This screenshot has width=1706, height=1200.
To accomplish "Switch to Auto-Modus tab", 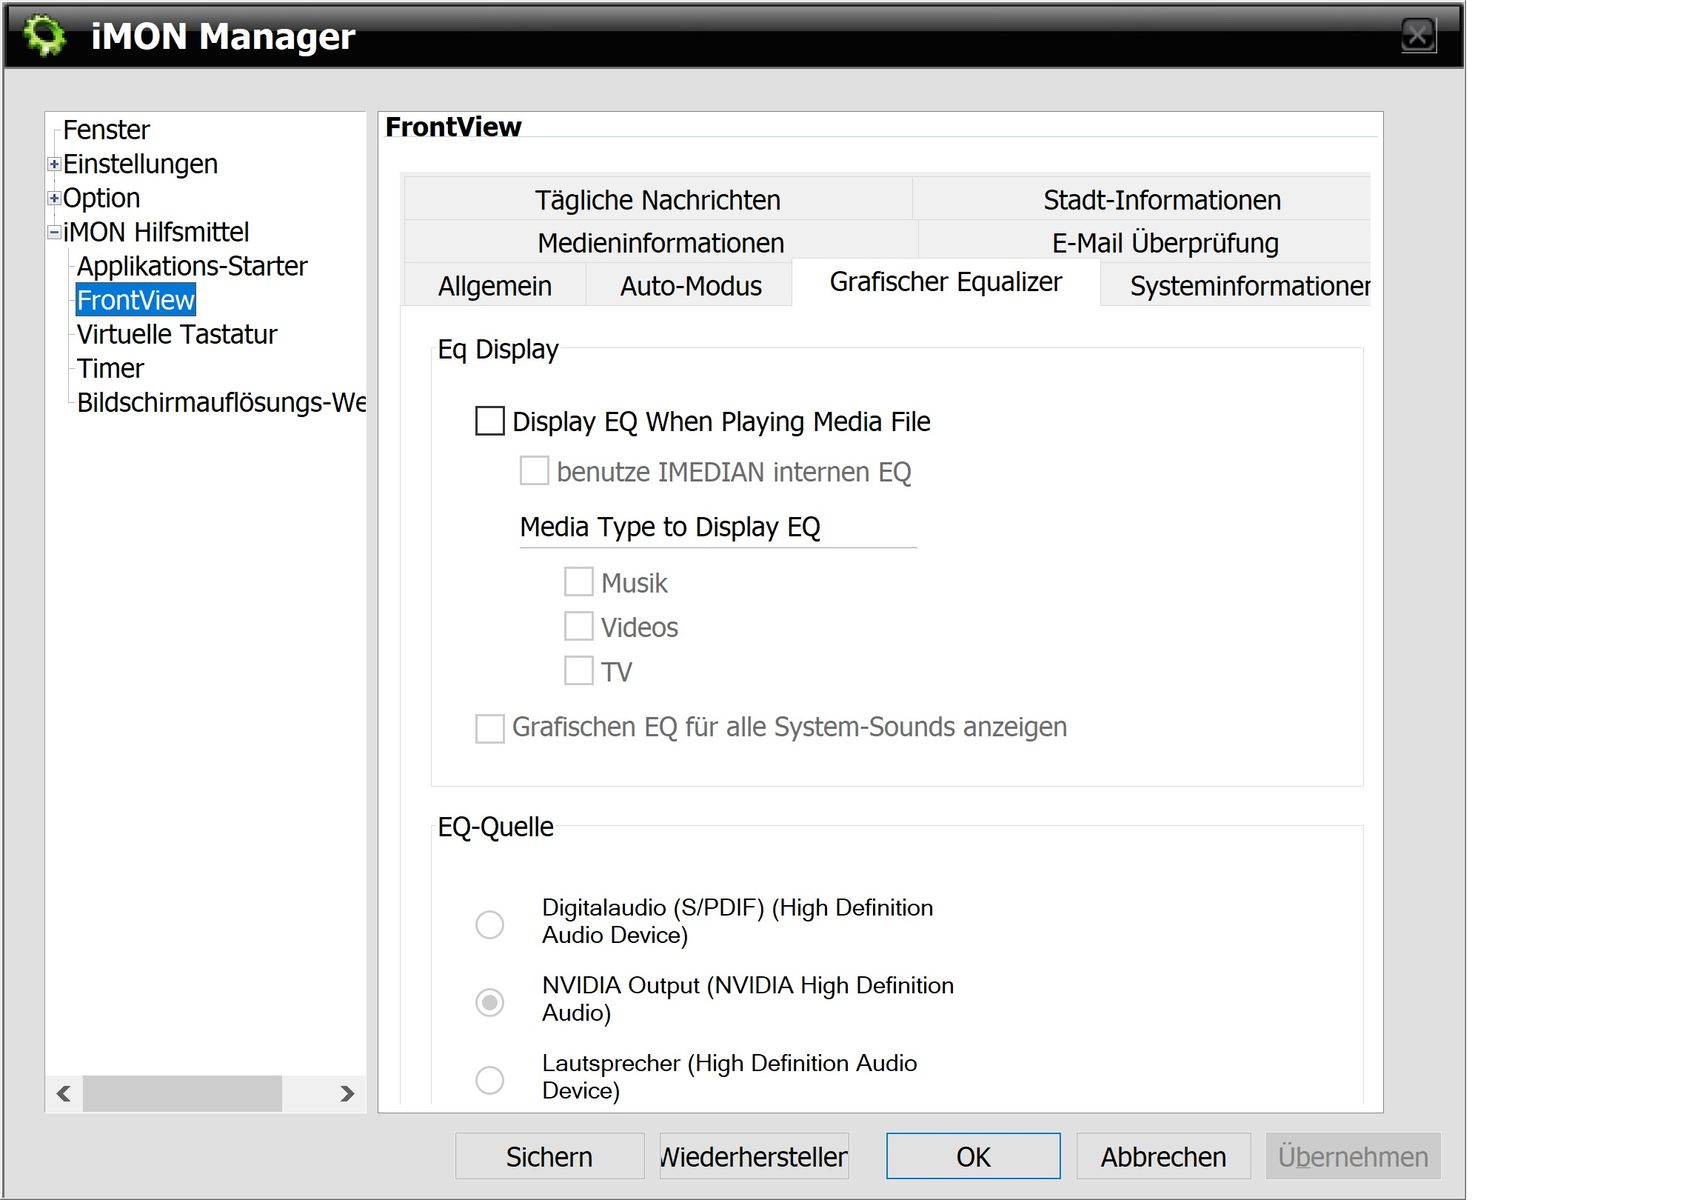I will click(x=690, y=286).
